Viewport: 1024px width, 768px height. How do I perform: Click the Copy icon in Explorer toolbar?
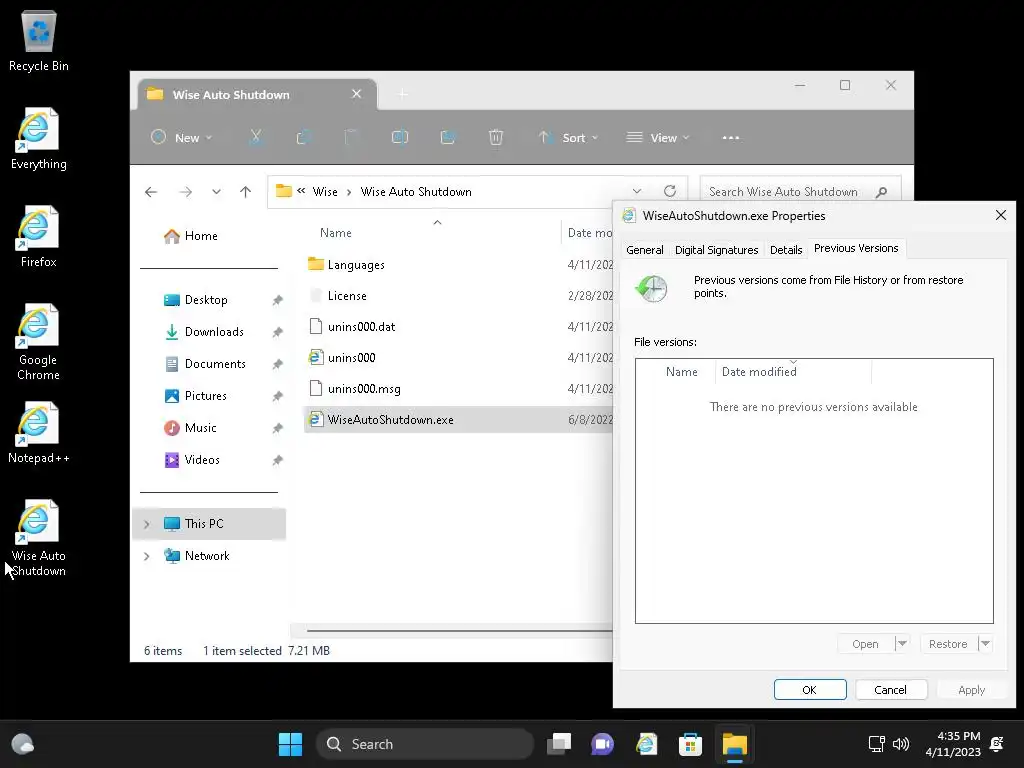point(304,137)
